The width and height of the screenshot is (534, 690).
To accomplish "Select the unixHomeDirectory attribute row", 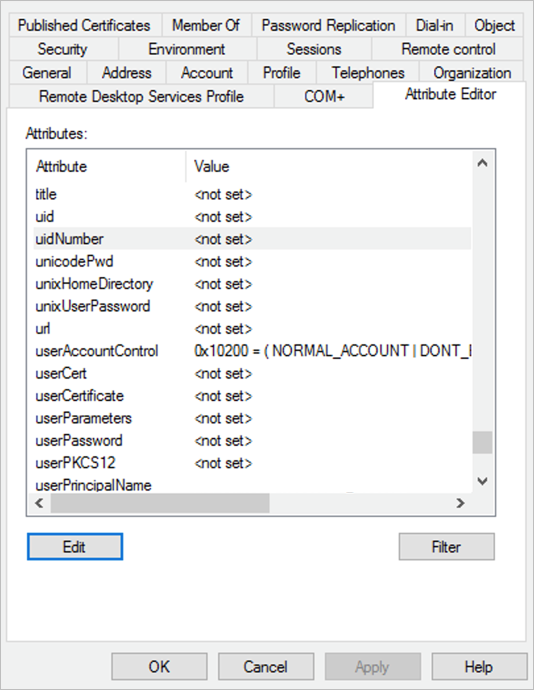I will pyautogui.click(x=252, y=284).
